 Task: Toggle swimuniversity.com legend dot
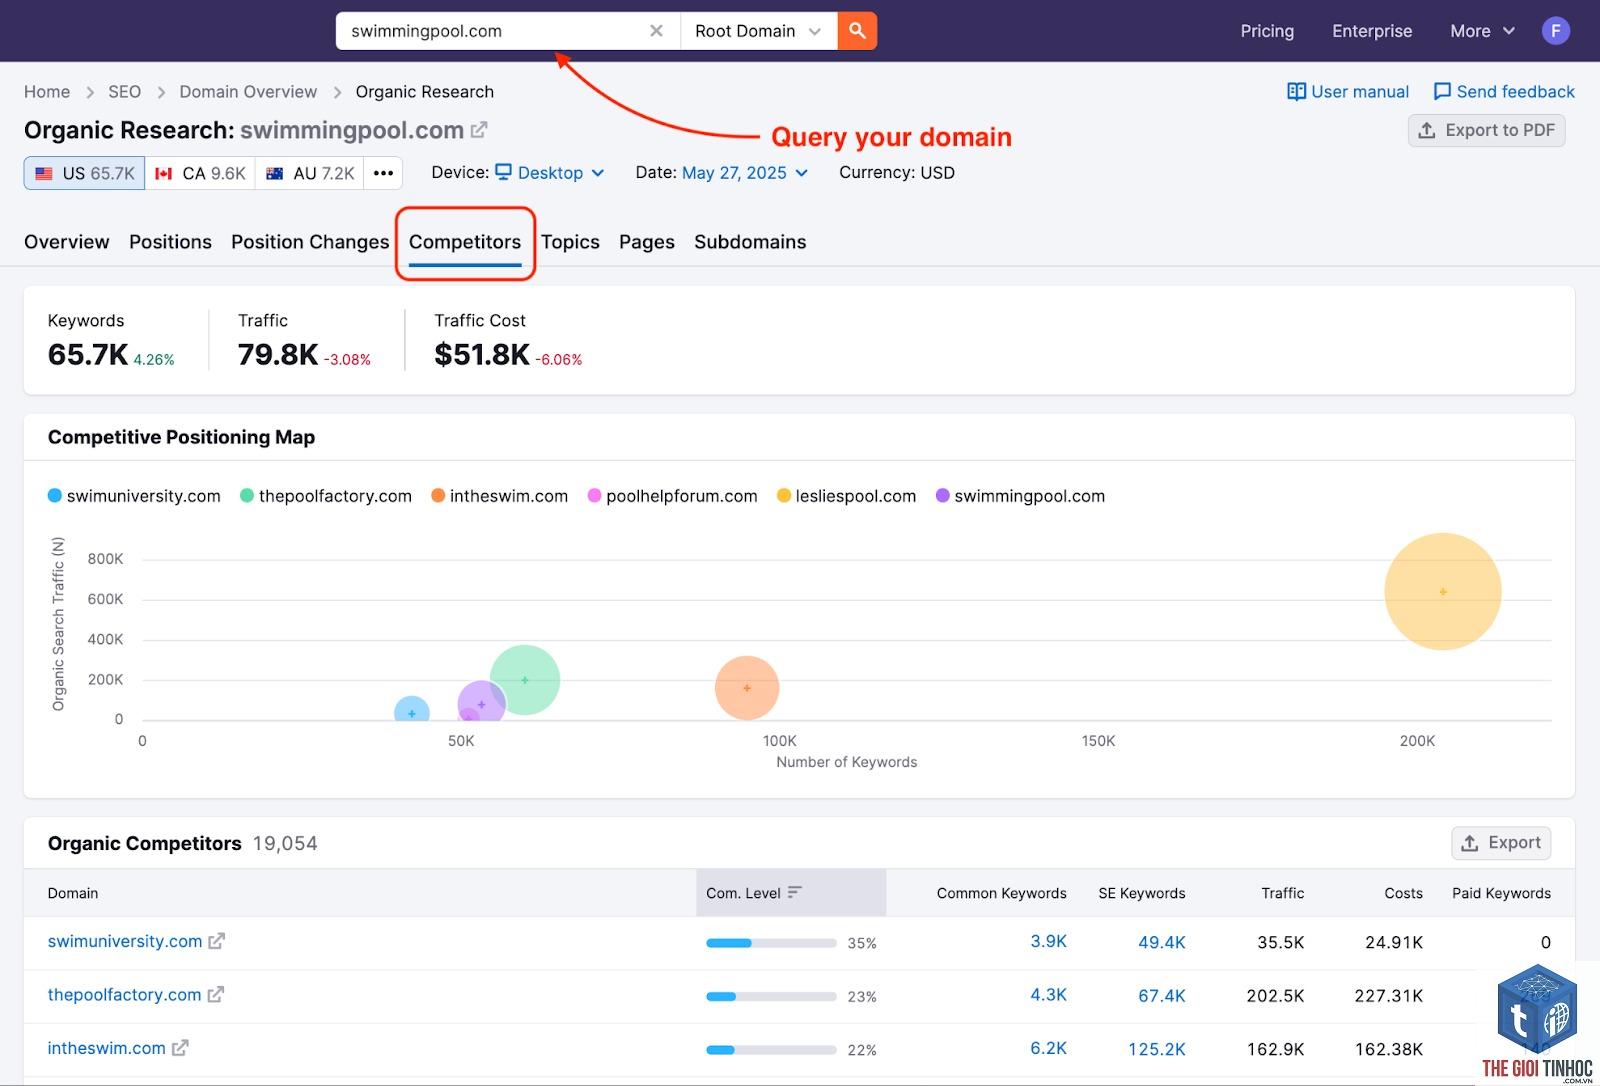click(55, 496)
